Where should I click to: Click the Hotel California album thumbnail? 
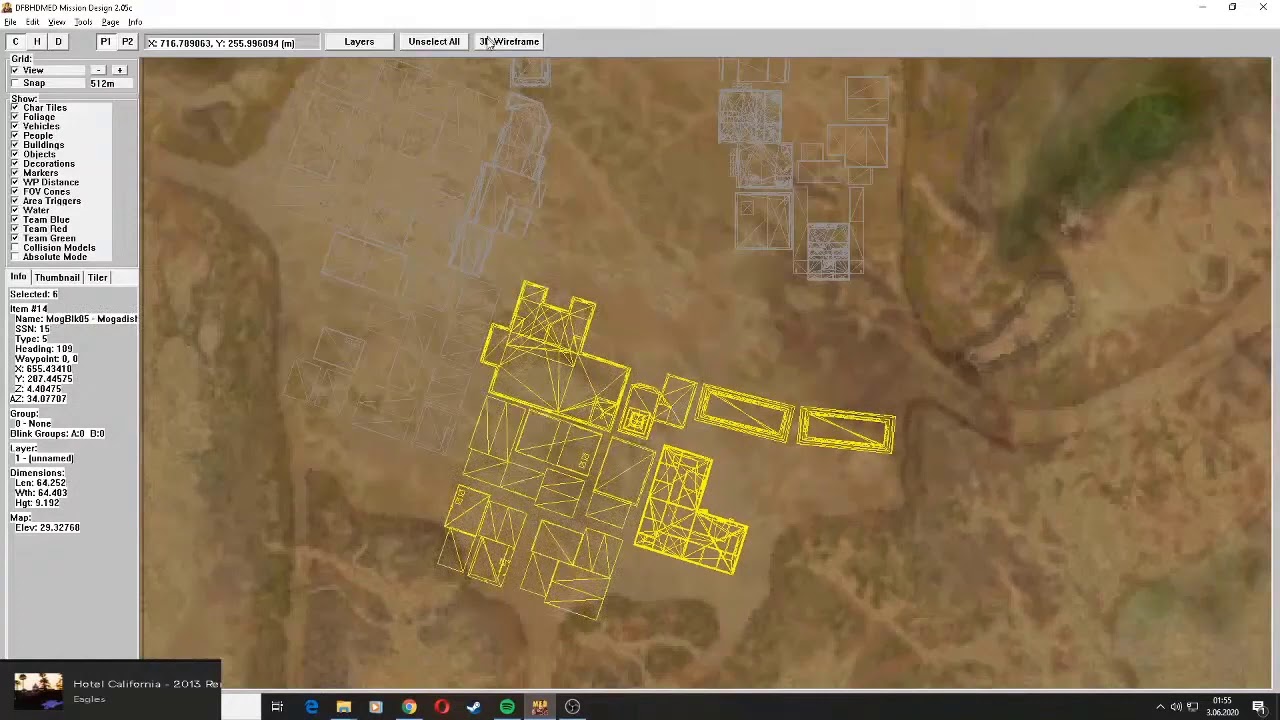pyautogui.click(x=38, y=691)
